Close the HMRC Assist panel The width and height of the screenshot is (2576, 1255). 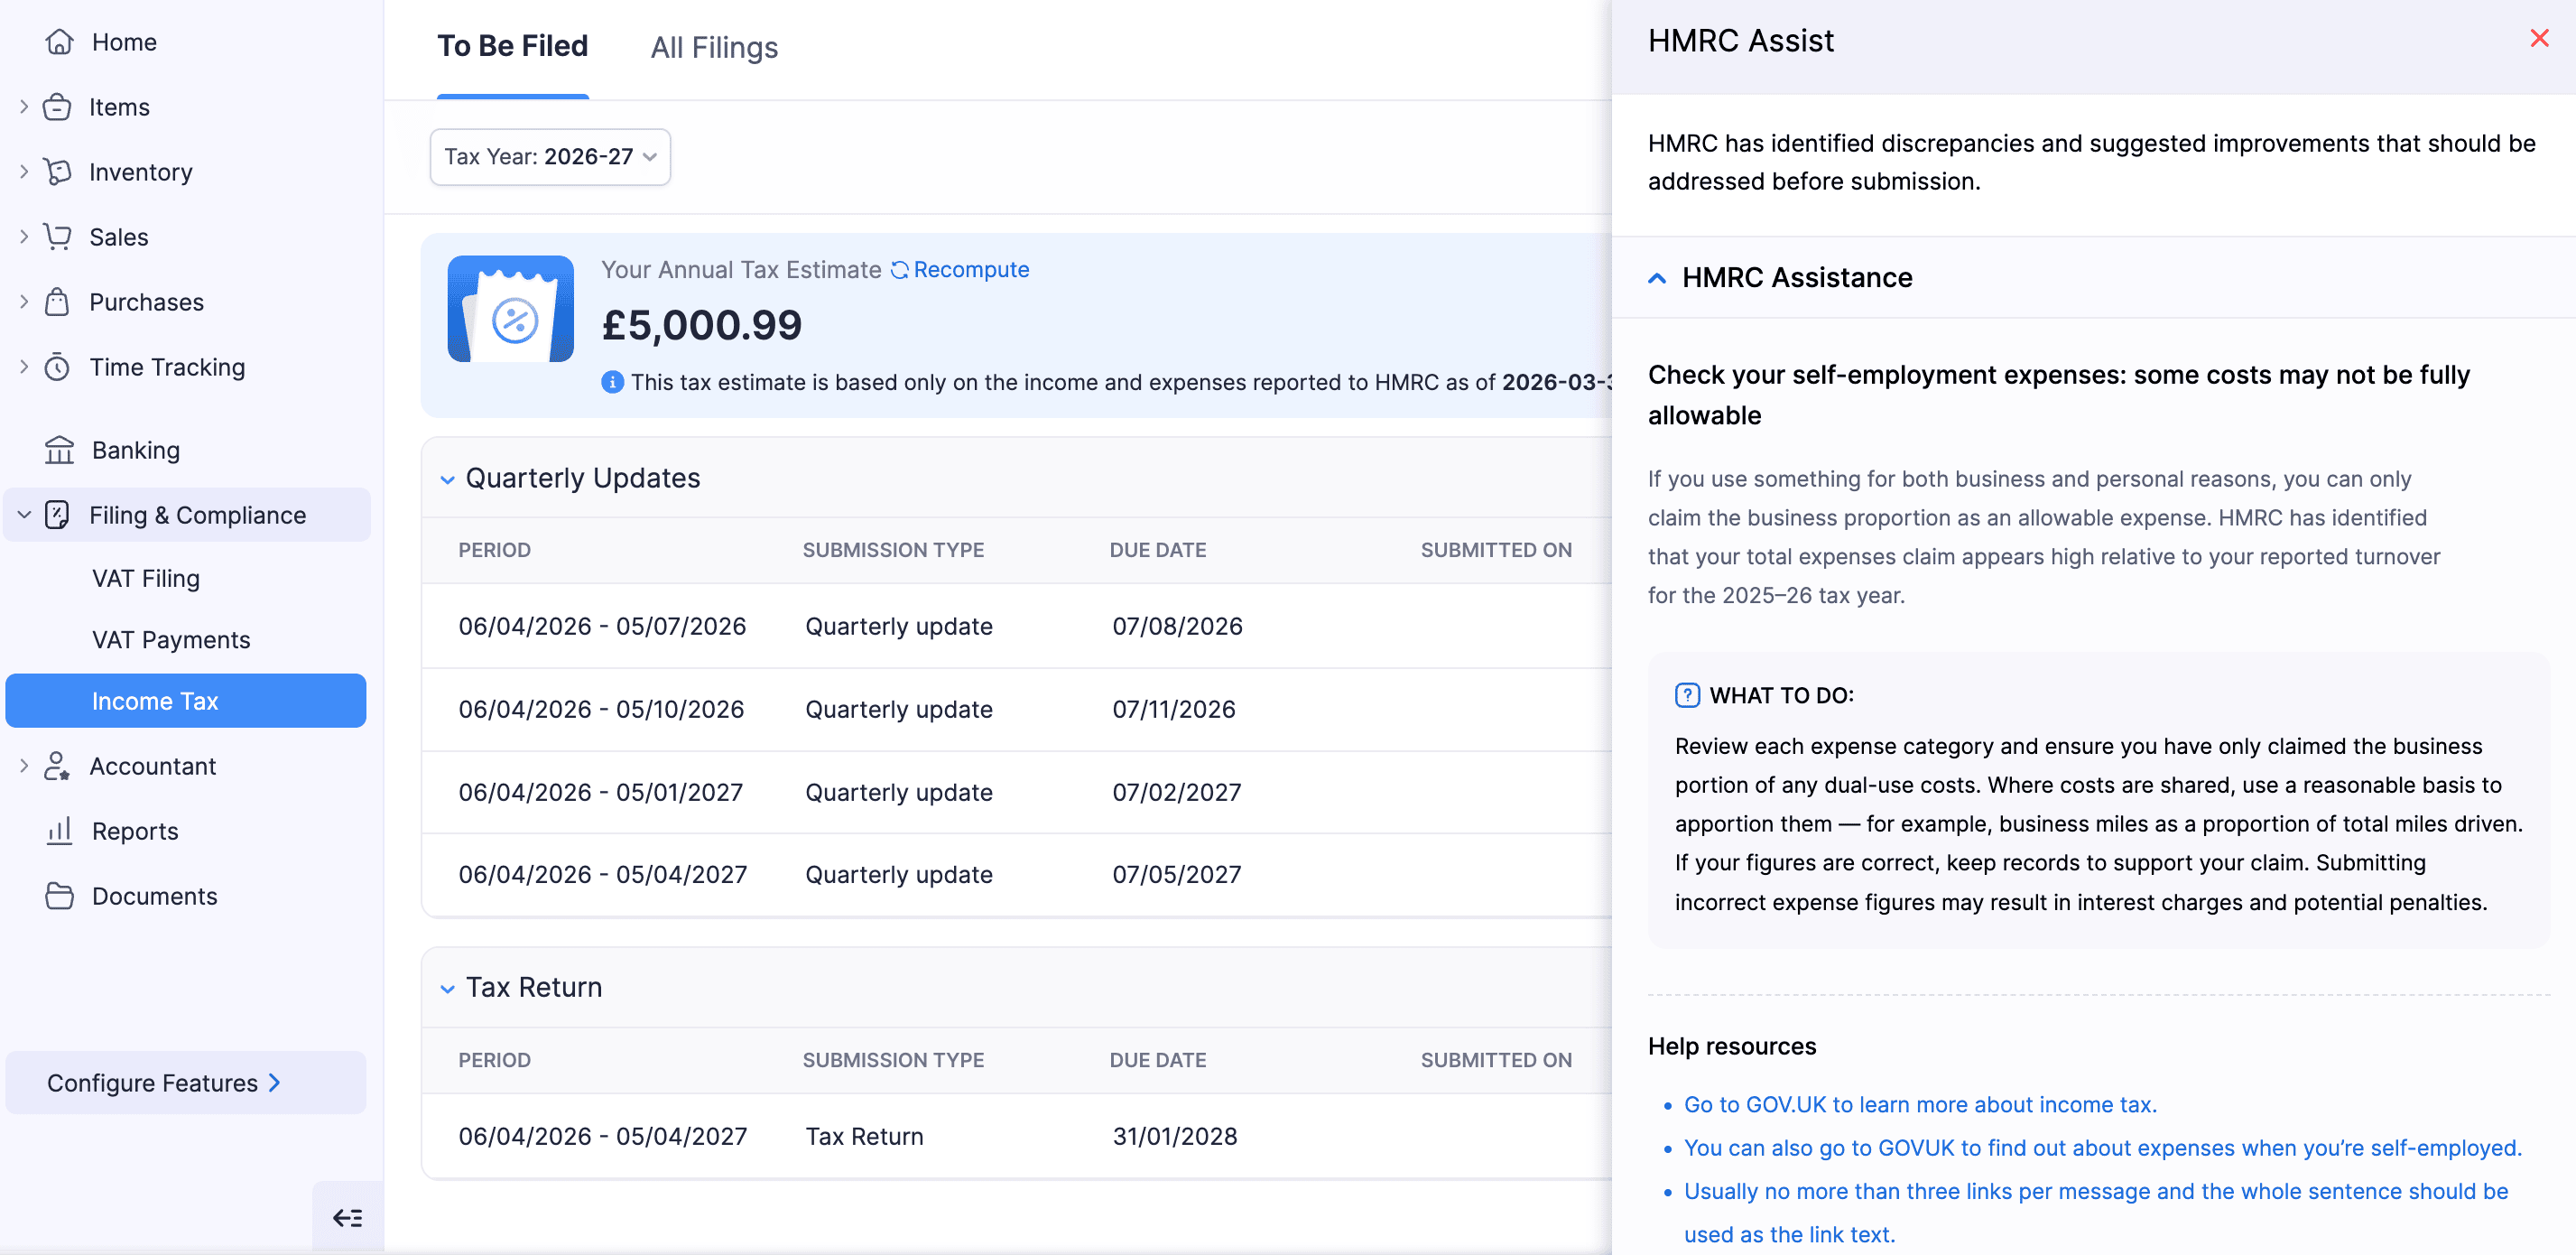point(2539,38)
